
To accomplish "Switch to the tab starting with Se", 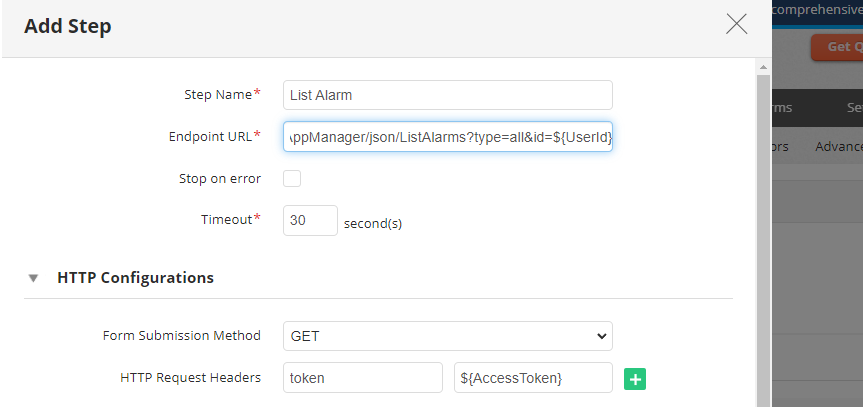I will (853, 108).
